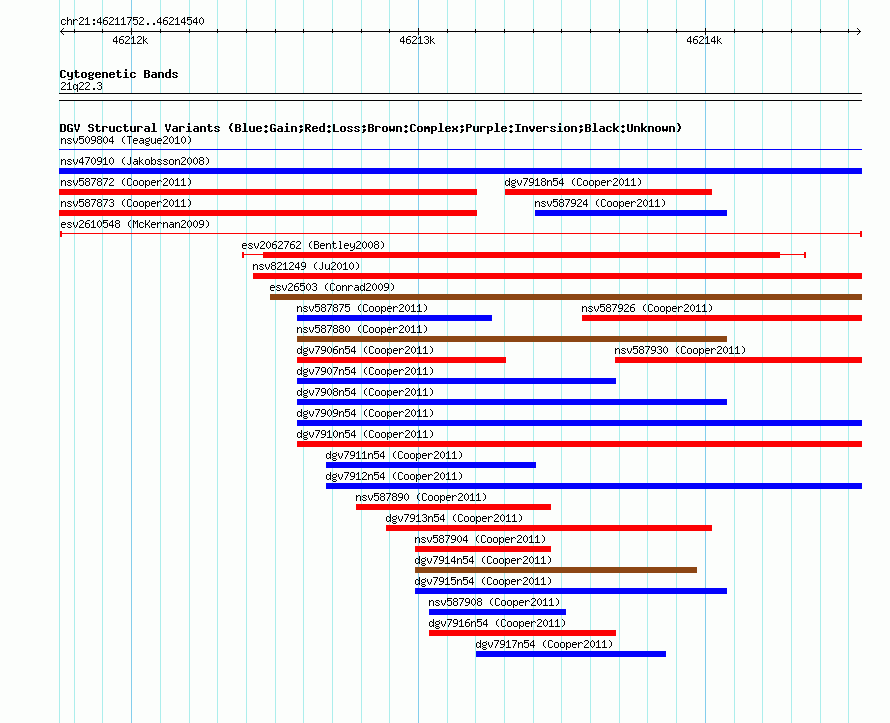Click the ruler's left scroll arrow
This screenshot has width=890, height=723.
(62, 31)
